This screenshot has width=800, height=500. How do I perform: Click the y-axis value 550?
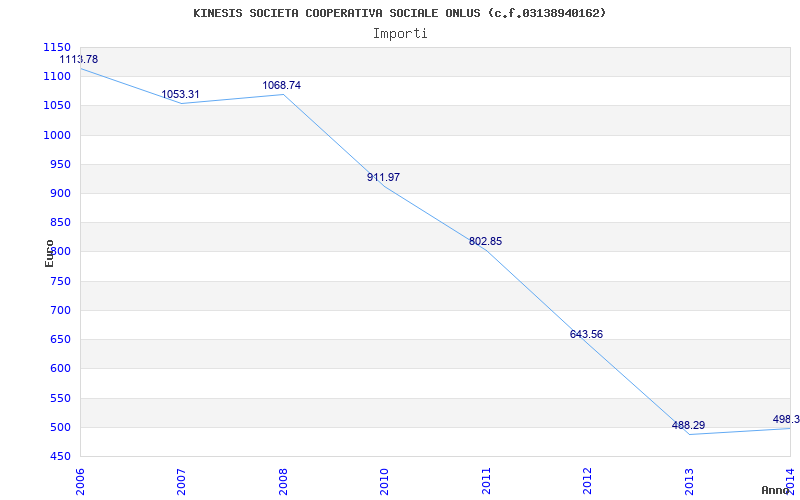click(x=60, y=398)
